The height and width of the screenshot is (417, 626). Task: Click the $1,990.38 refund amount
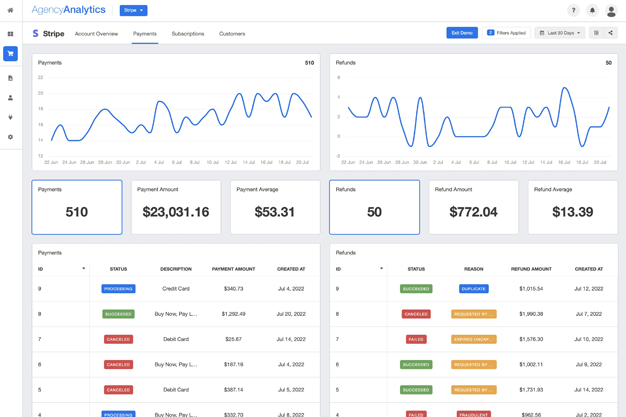(531, 314)
